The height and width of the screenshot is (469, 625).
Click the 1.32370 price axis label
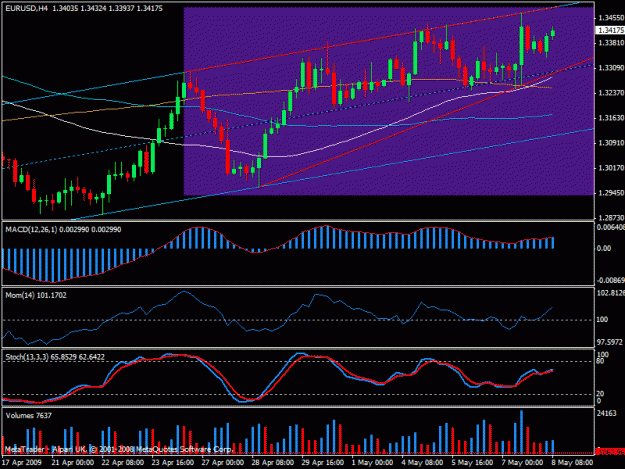click(611, 93)
